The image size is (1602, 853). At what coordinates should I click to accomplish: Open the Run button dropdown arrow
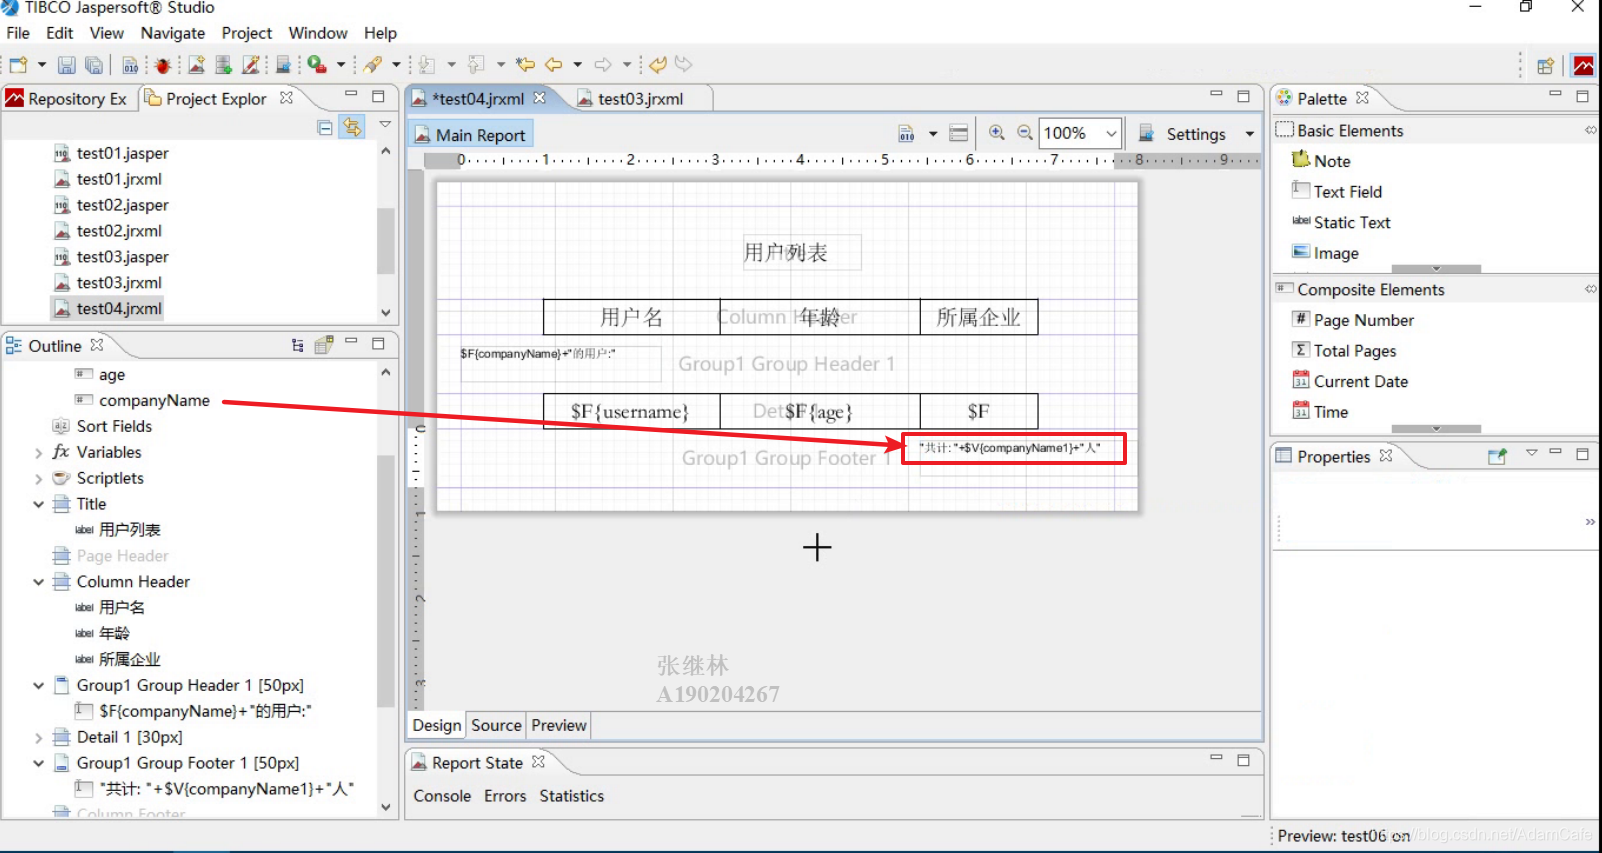pos(340,65)
